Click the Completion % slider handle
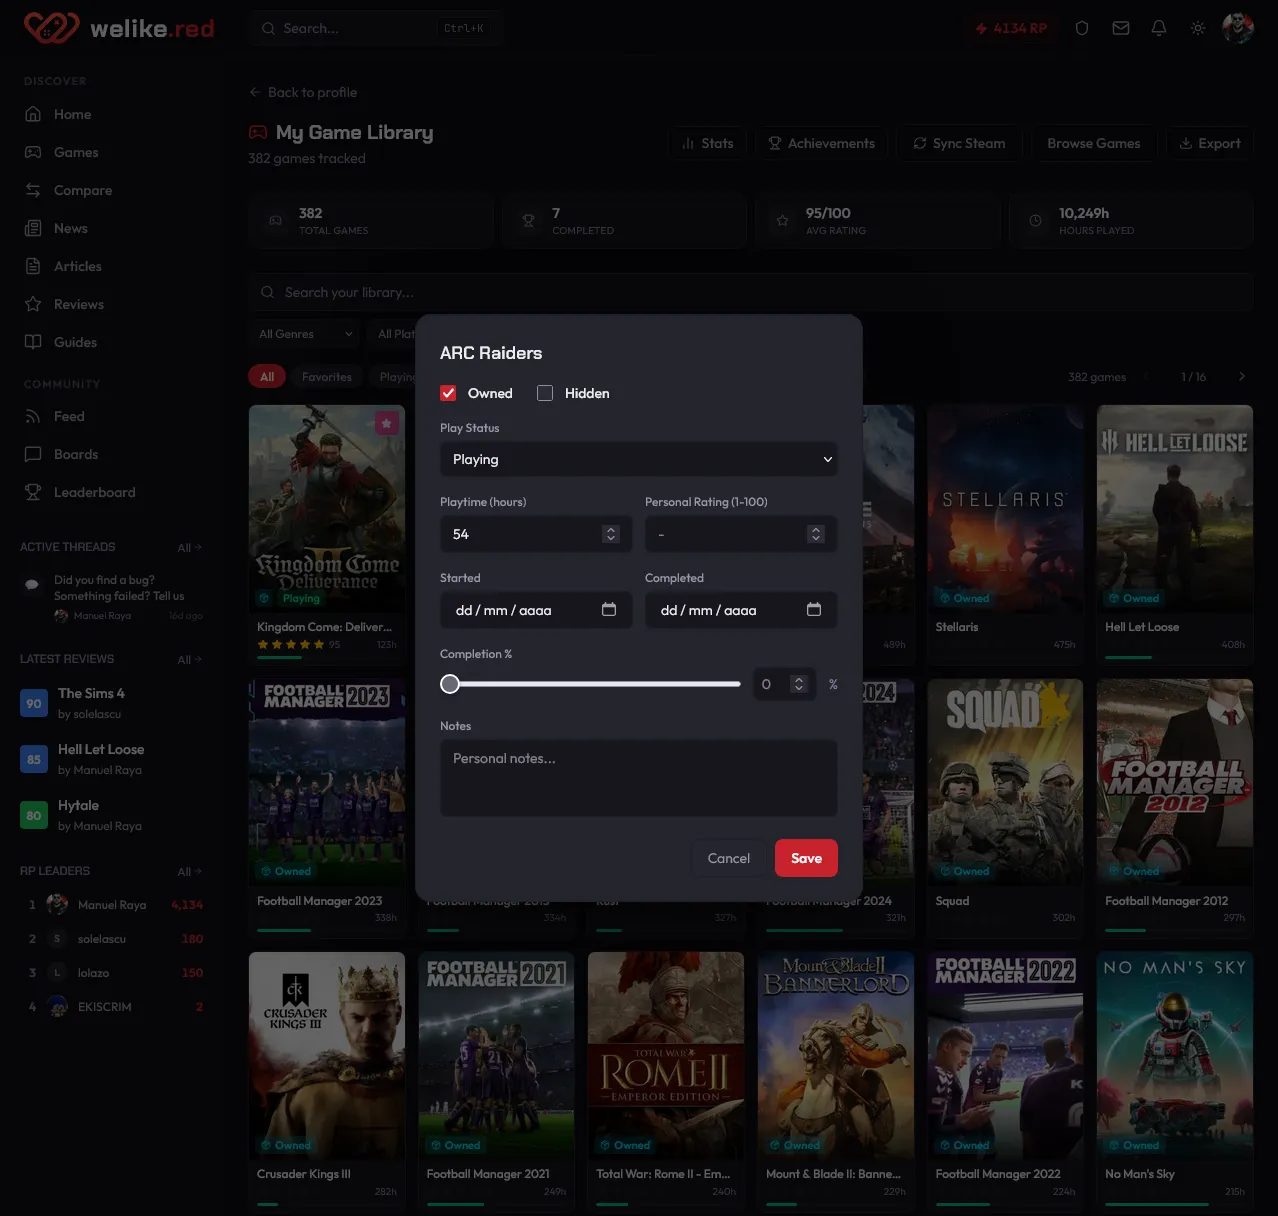Image resolution: width=1278 pixels, height=1216 pixels. [x=450, y=684]
